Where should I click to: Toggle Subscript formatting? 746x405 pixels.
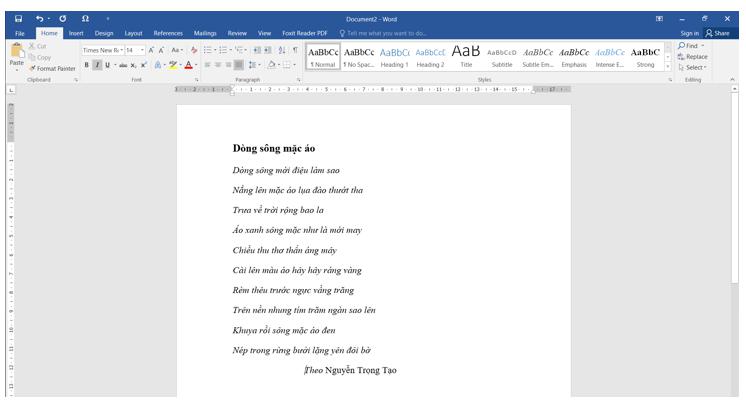[134, 65]
